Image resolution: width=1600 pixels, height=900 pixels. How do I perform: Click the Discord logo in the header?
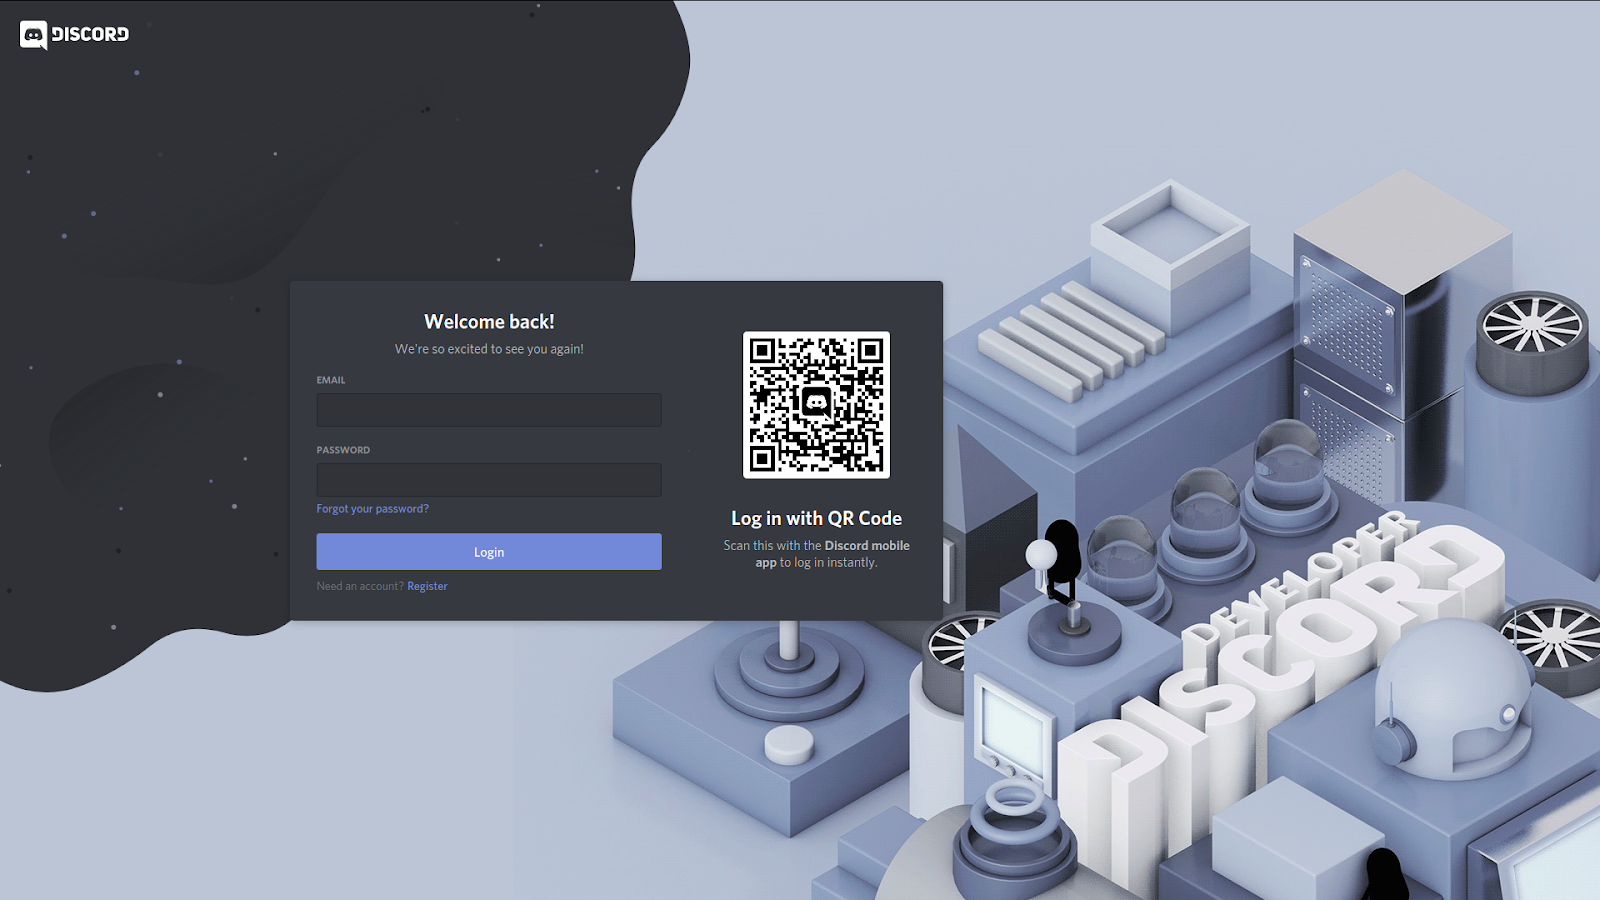coord(75,35)
